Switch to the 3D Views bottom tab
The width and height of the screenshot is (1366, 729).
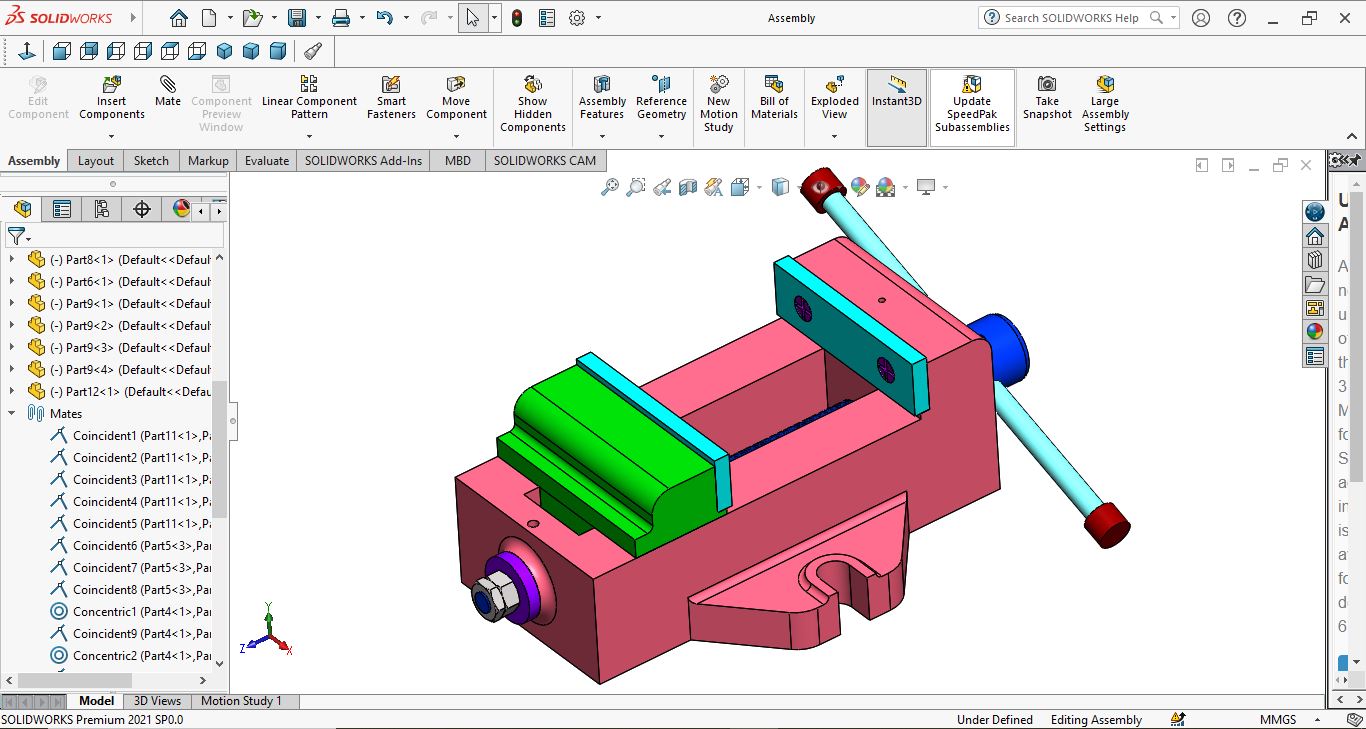pos(158,701)
